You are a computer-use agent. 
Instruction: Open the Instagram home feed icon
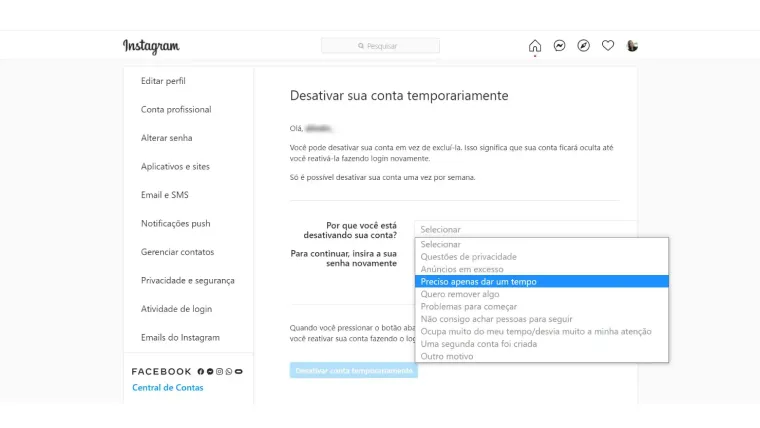click(x=535, y=46)
